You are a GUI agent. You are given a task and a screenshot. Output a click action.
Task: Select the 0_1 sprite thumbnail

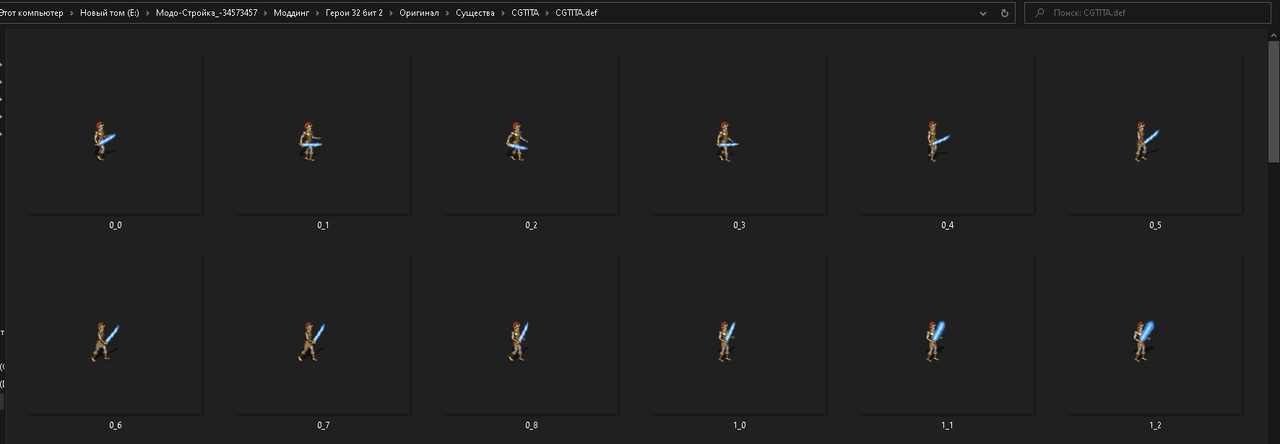(x=322, y=135)
